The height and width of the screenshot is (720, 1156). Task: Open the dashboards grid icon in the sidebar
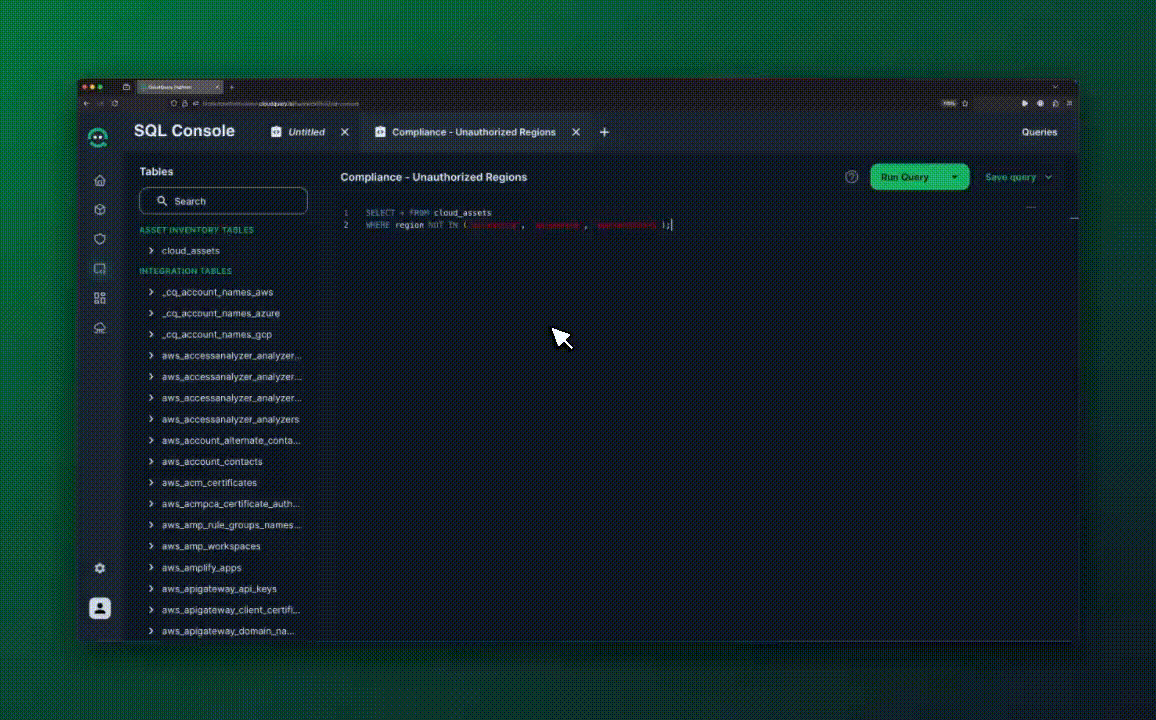100,298
